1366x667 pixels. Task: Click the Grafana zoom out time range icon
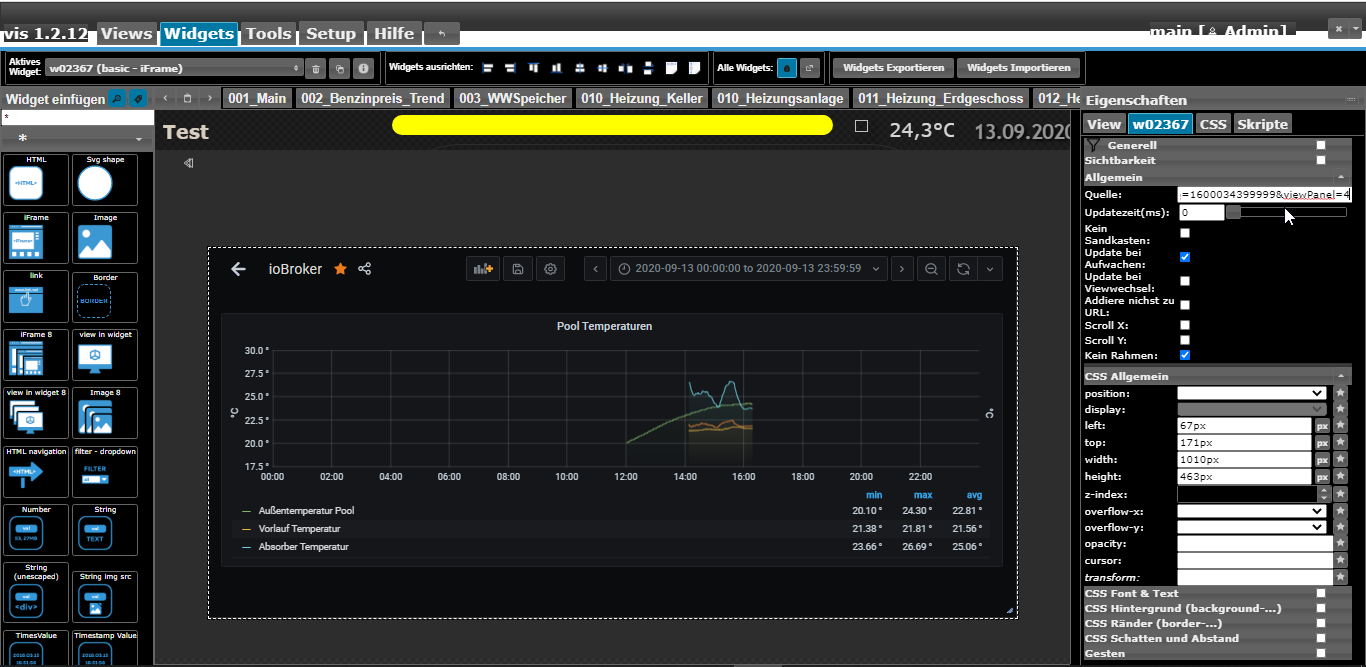tap(931, 269)
